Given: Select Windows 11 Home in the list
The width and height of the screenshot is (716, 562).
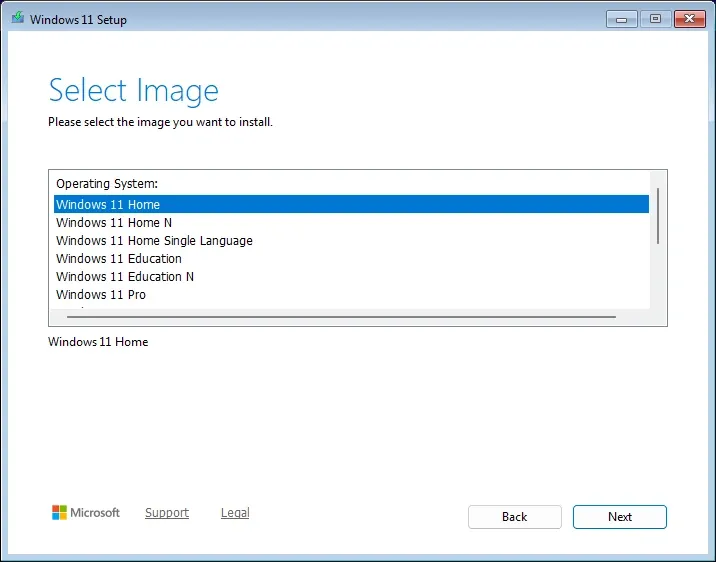Looking at the screenshot, I should [351, 204].
